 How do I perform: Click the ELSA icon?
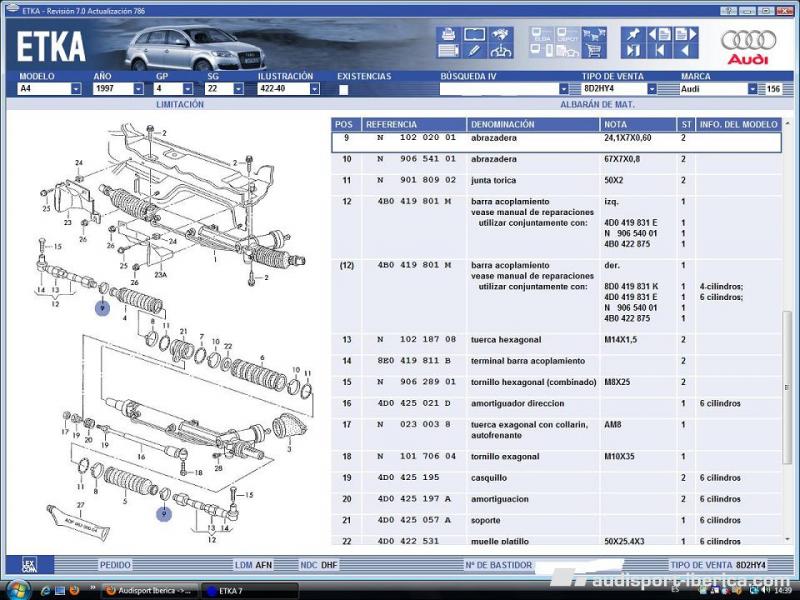[x=541, y=35]
